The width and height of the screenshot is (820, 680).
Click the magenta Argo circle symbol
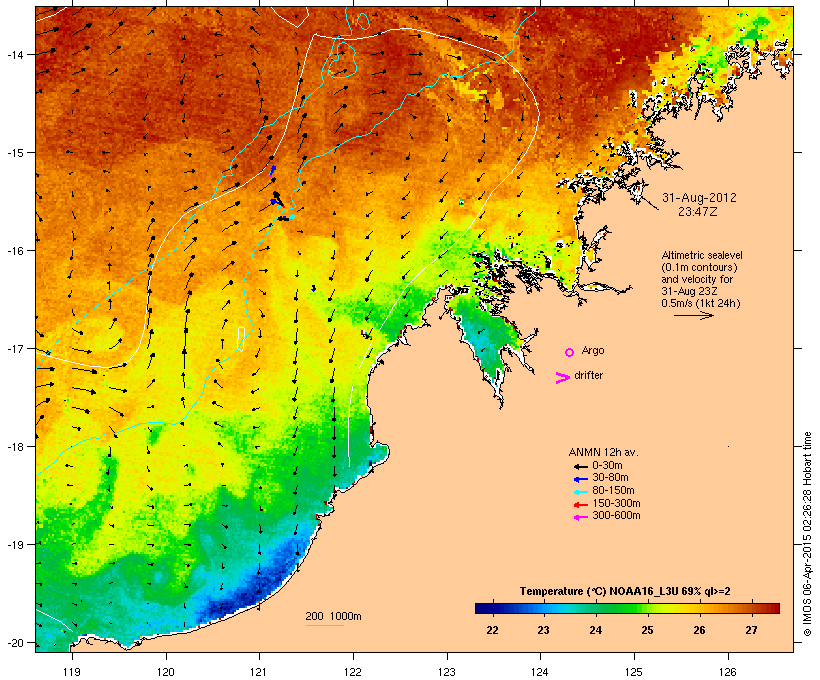tap(570, 353)
